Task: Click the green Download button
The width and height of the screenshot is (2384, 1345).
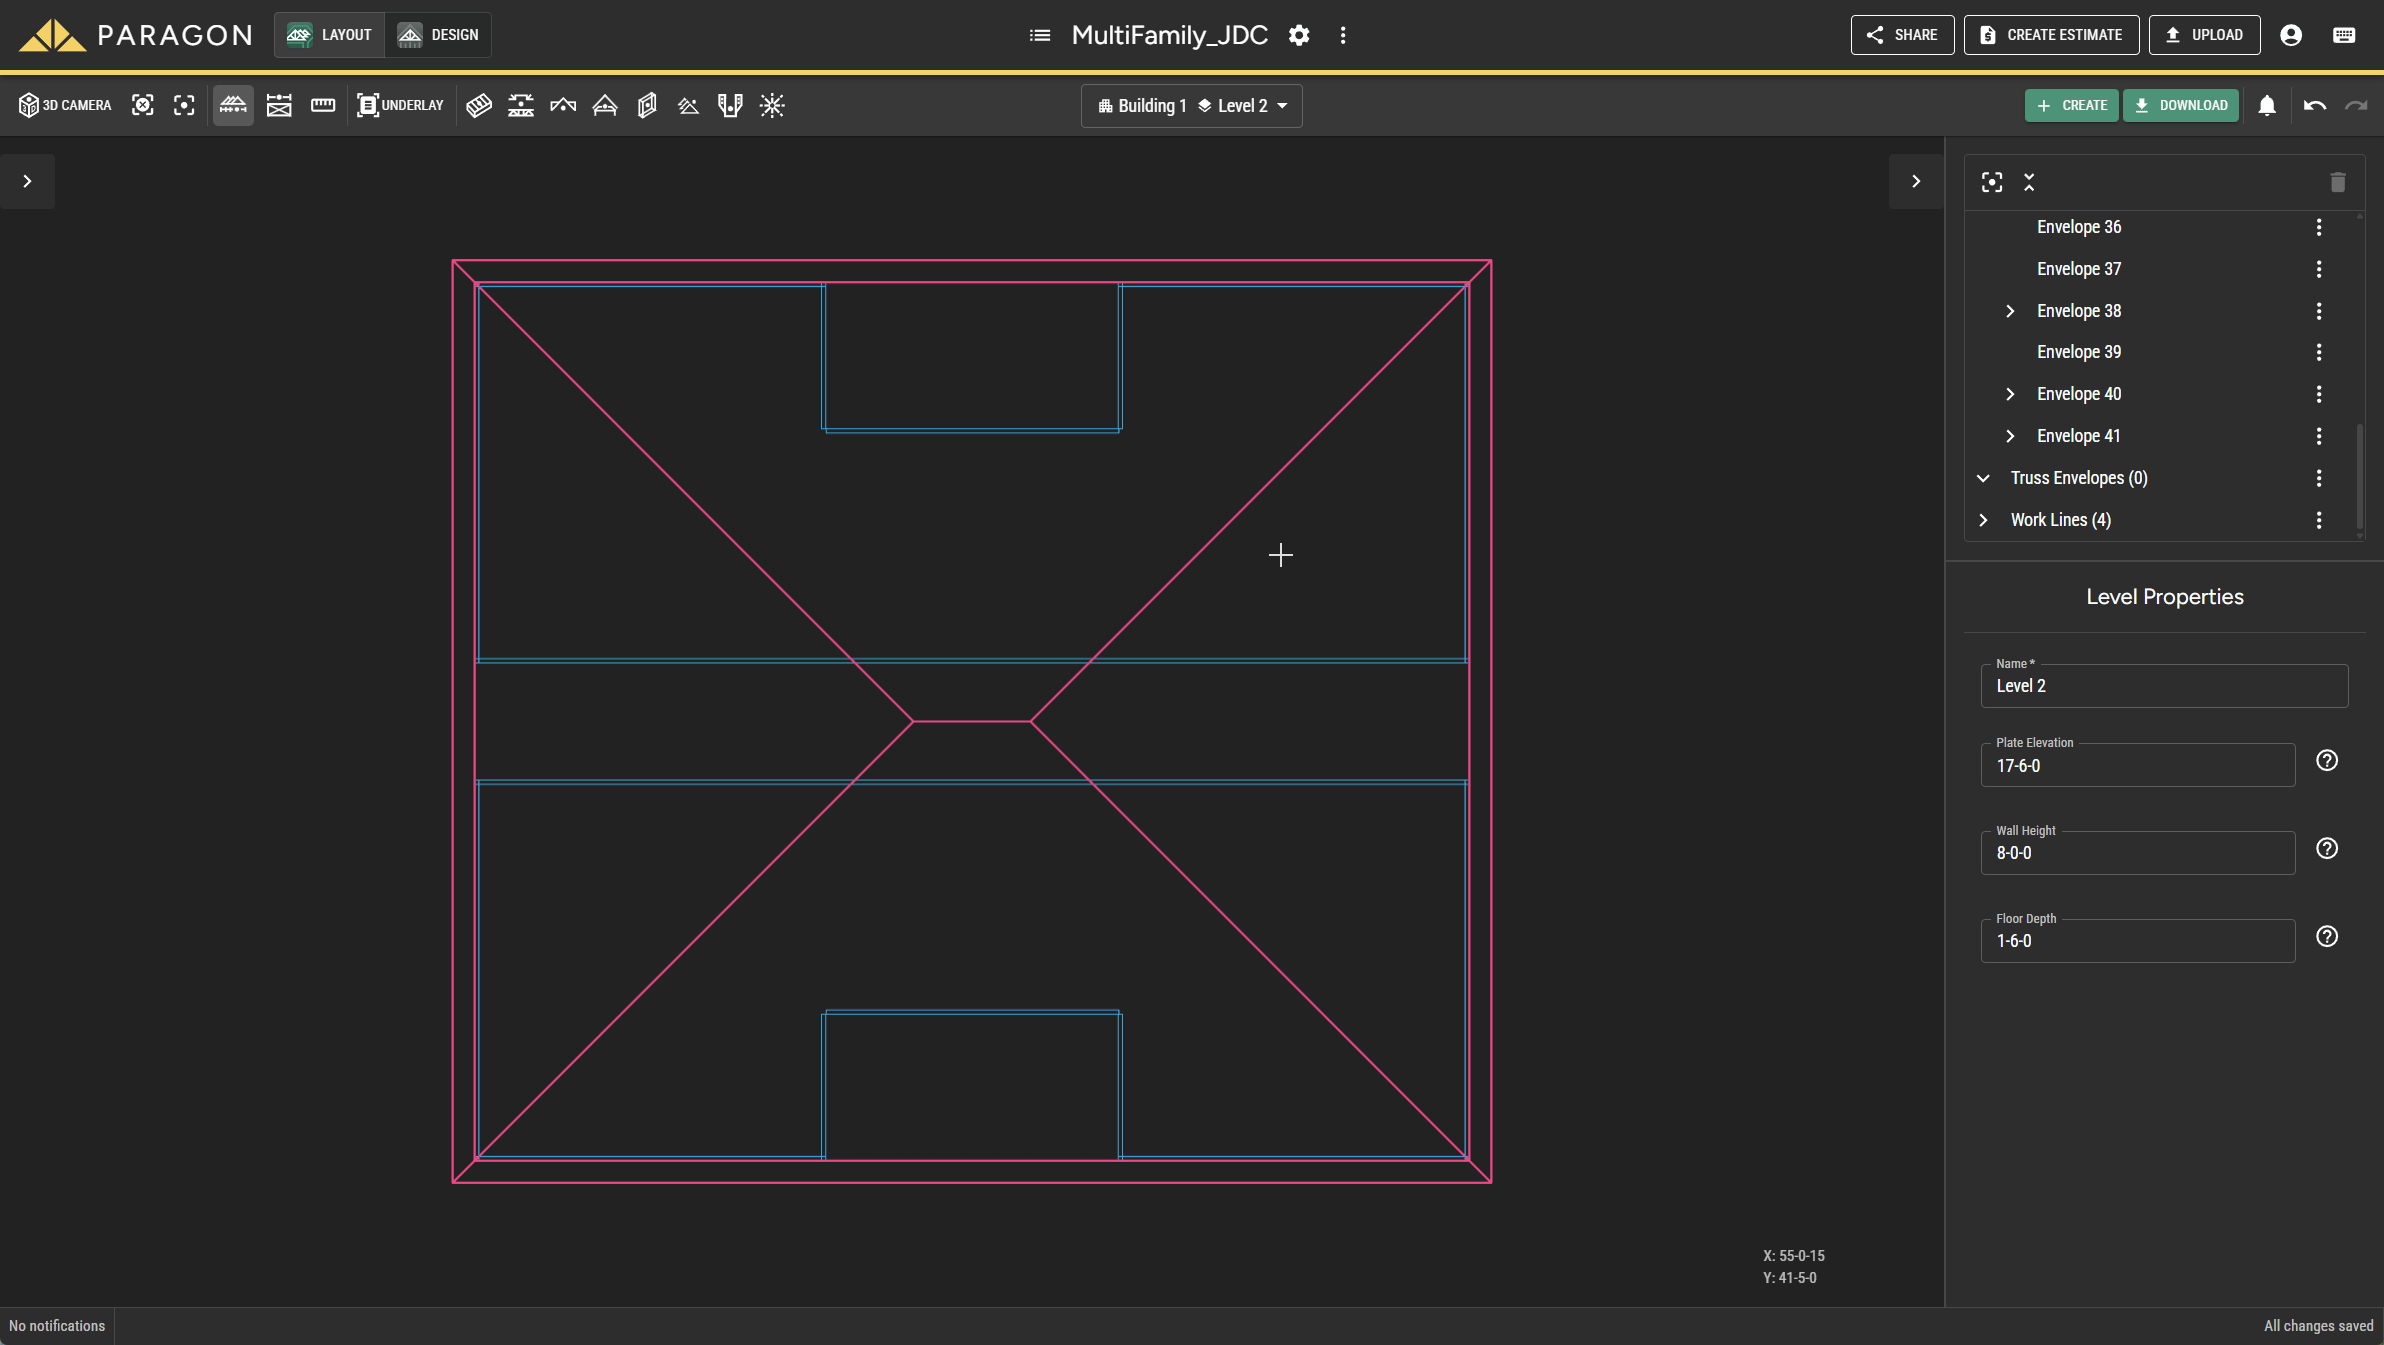Action: [x=2180, y=105]
